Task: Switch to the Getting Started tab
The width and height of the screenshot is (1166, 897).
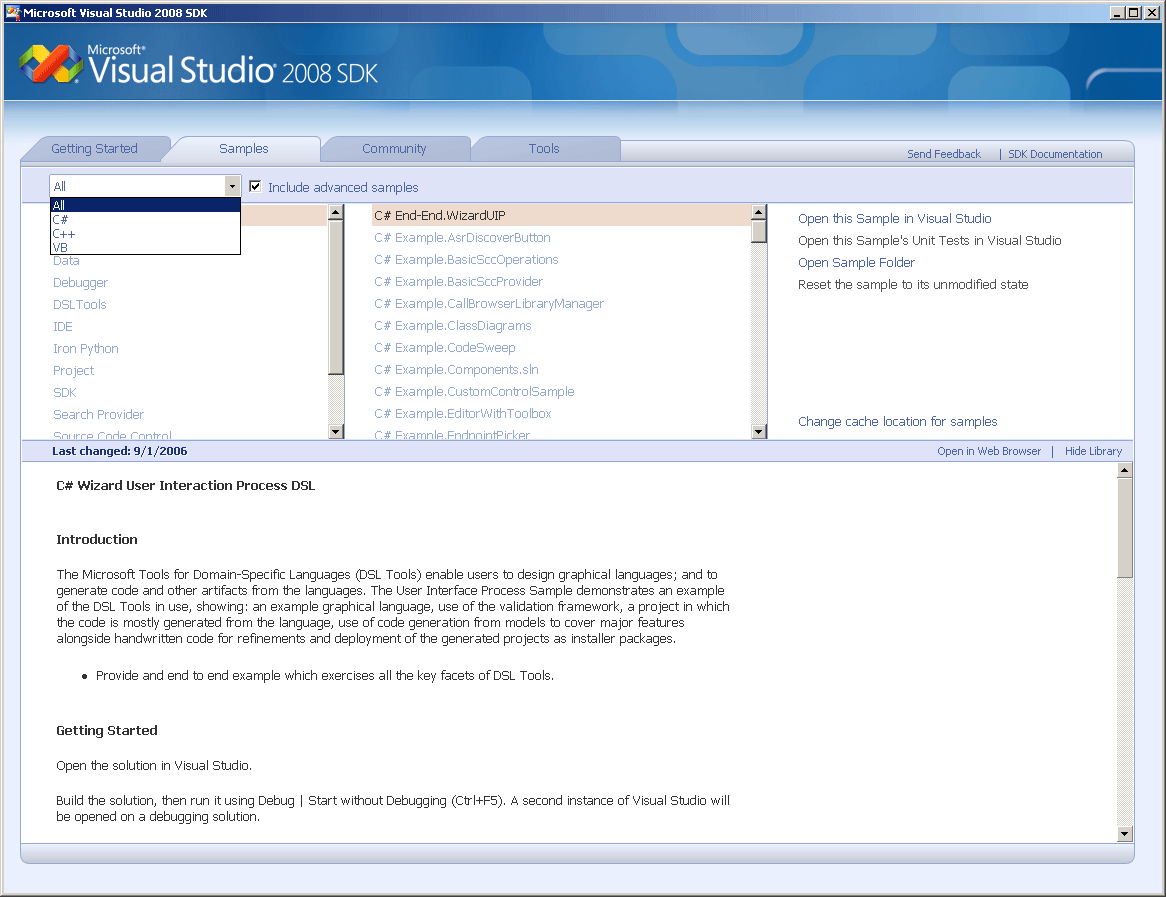Action: click(x=94, y=149)
